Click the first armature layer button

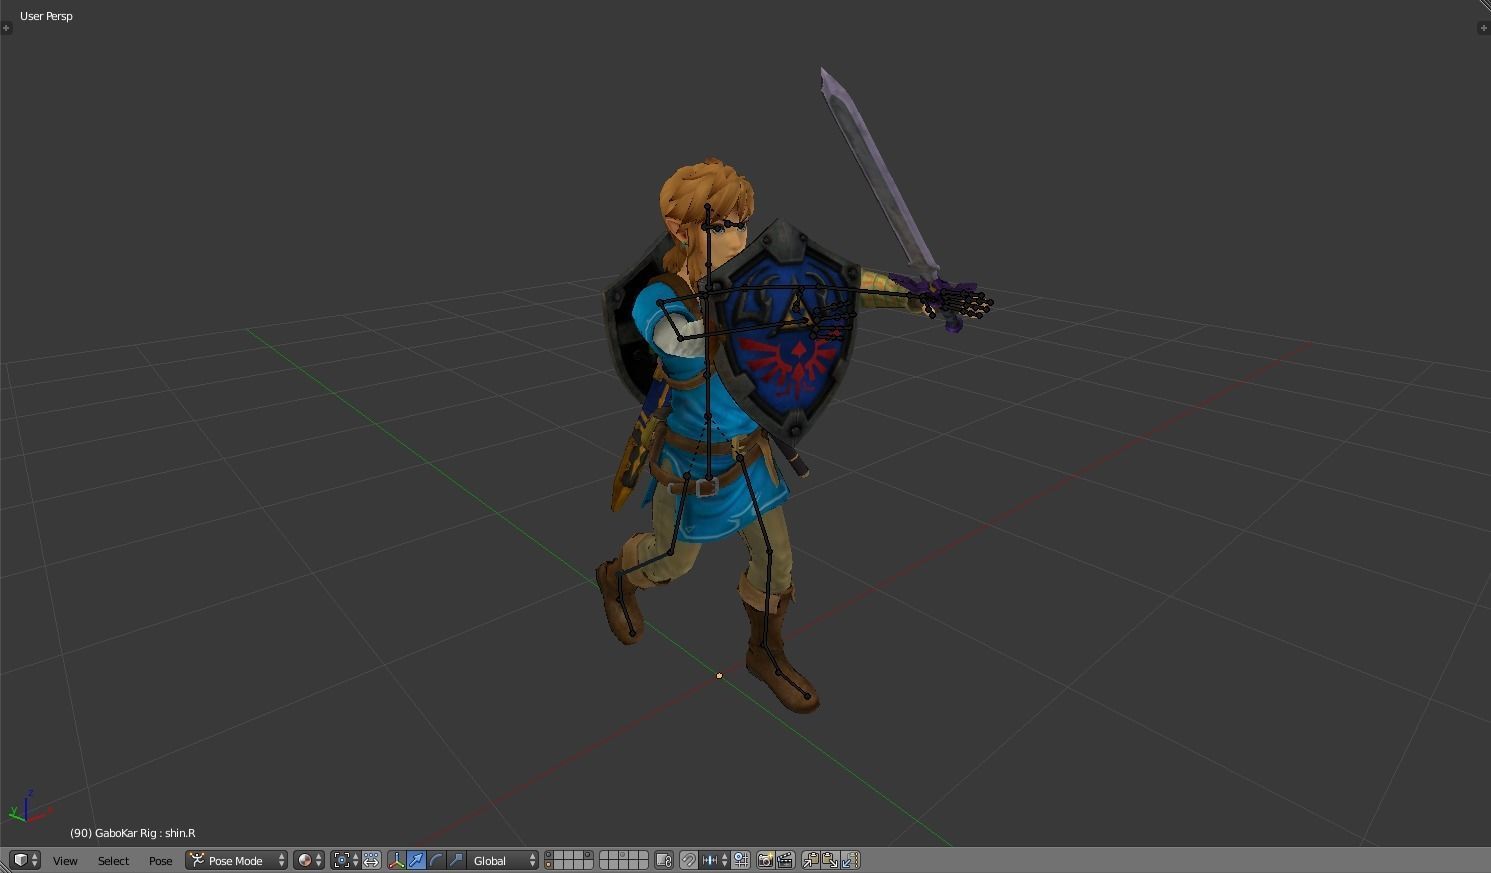pos(604,856)
